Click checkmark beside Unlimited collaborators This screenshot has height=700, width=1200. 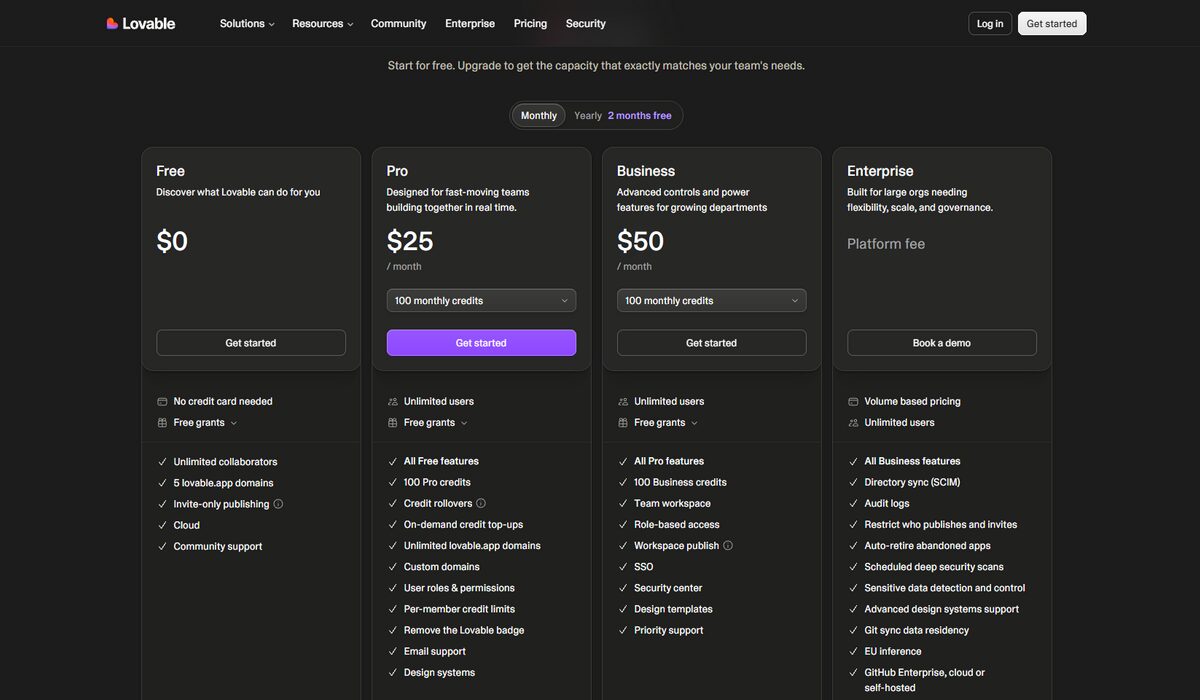(162, 462)
